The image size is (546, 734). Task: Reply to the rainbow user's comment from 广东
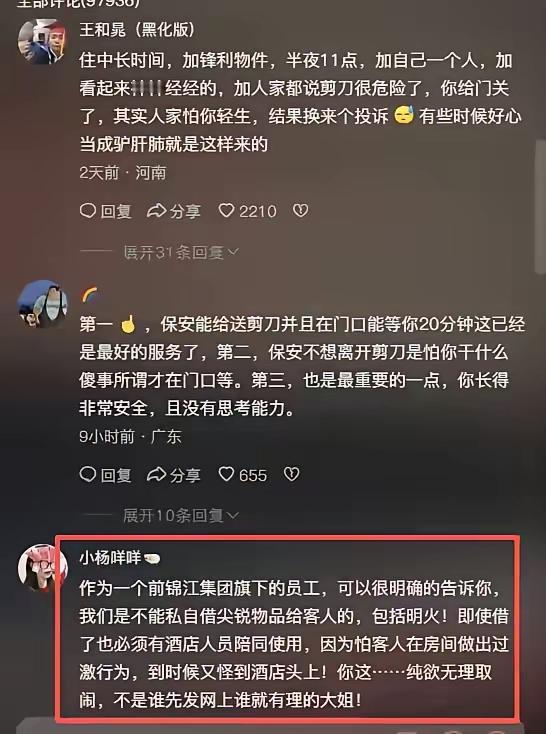[x=105, y=475]
